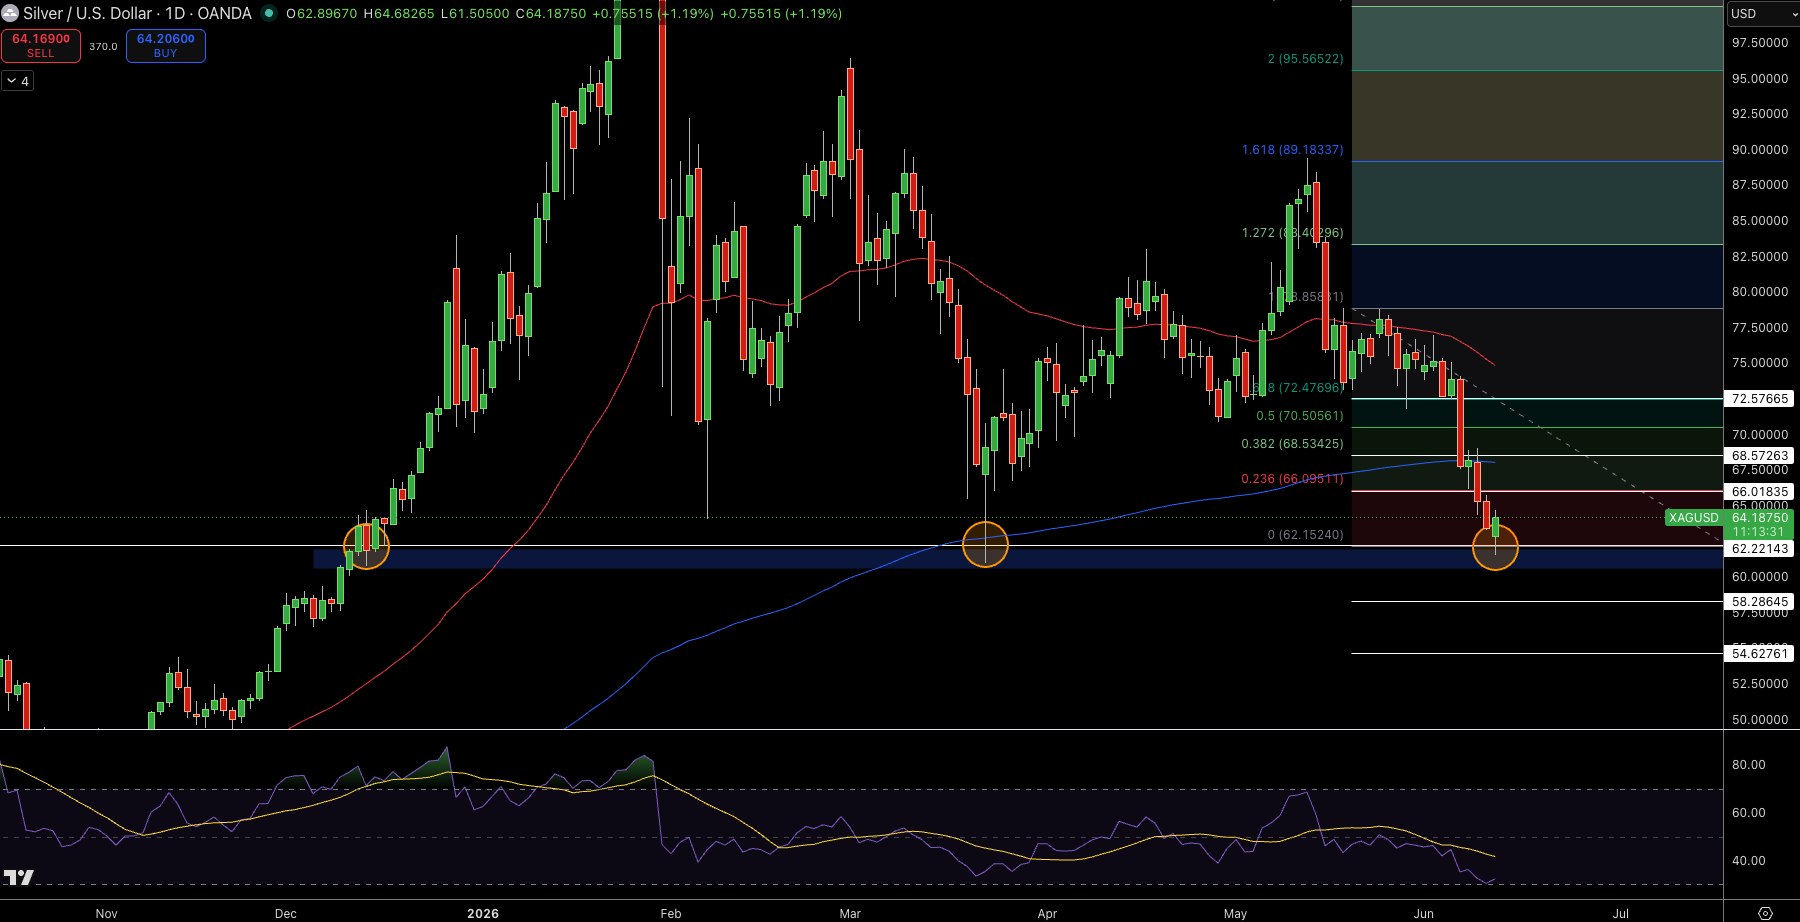Click the 64.20600 BUY button

166,46
